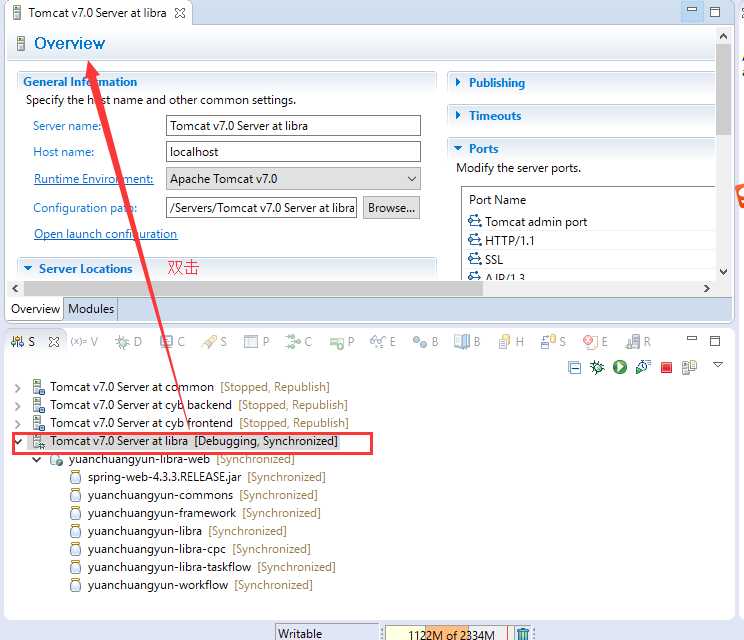Close the Tomcat v7.0 Server at libra editor tab

point(180,13)
